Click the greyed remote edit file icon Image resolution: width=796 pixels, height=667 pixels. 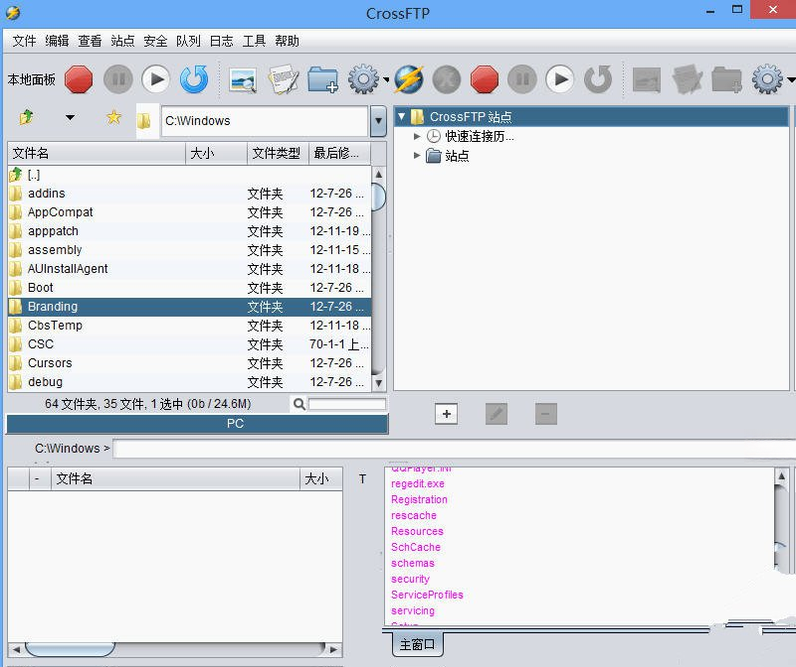pos(687,79)
